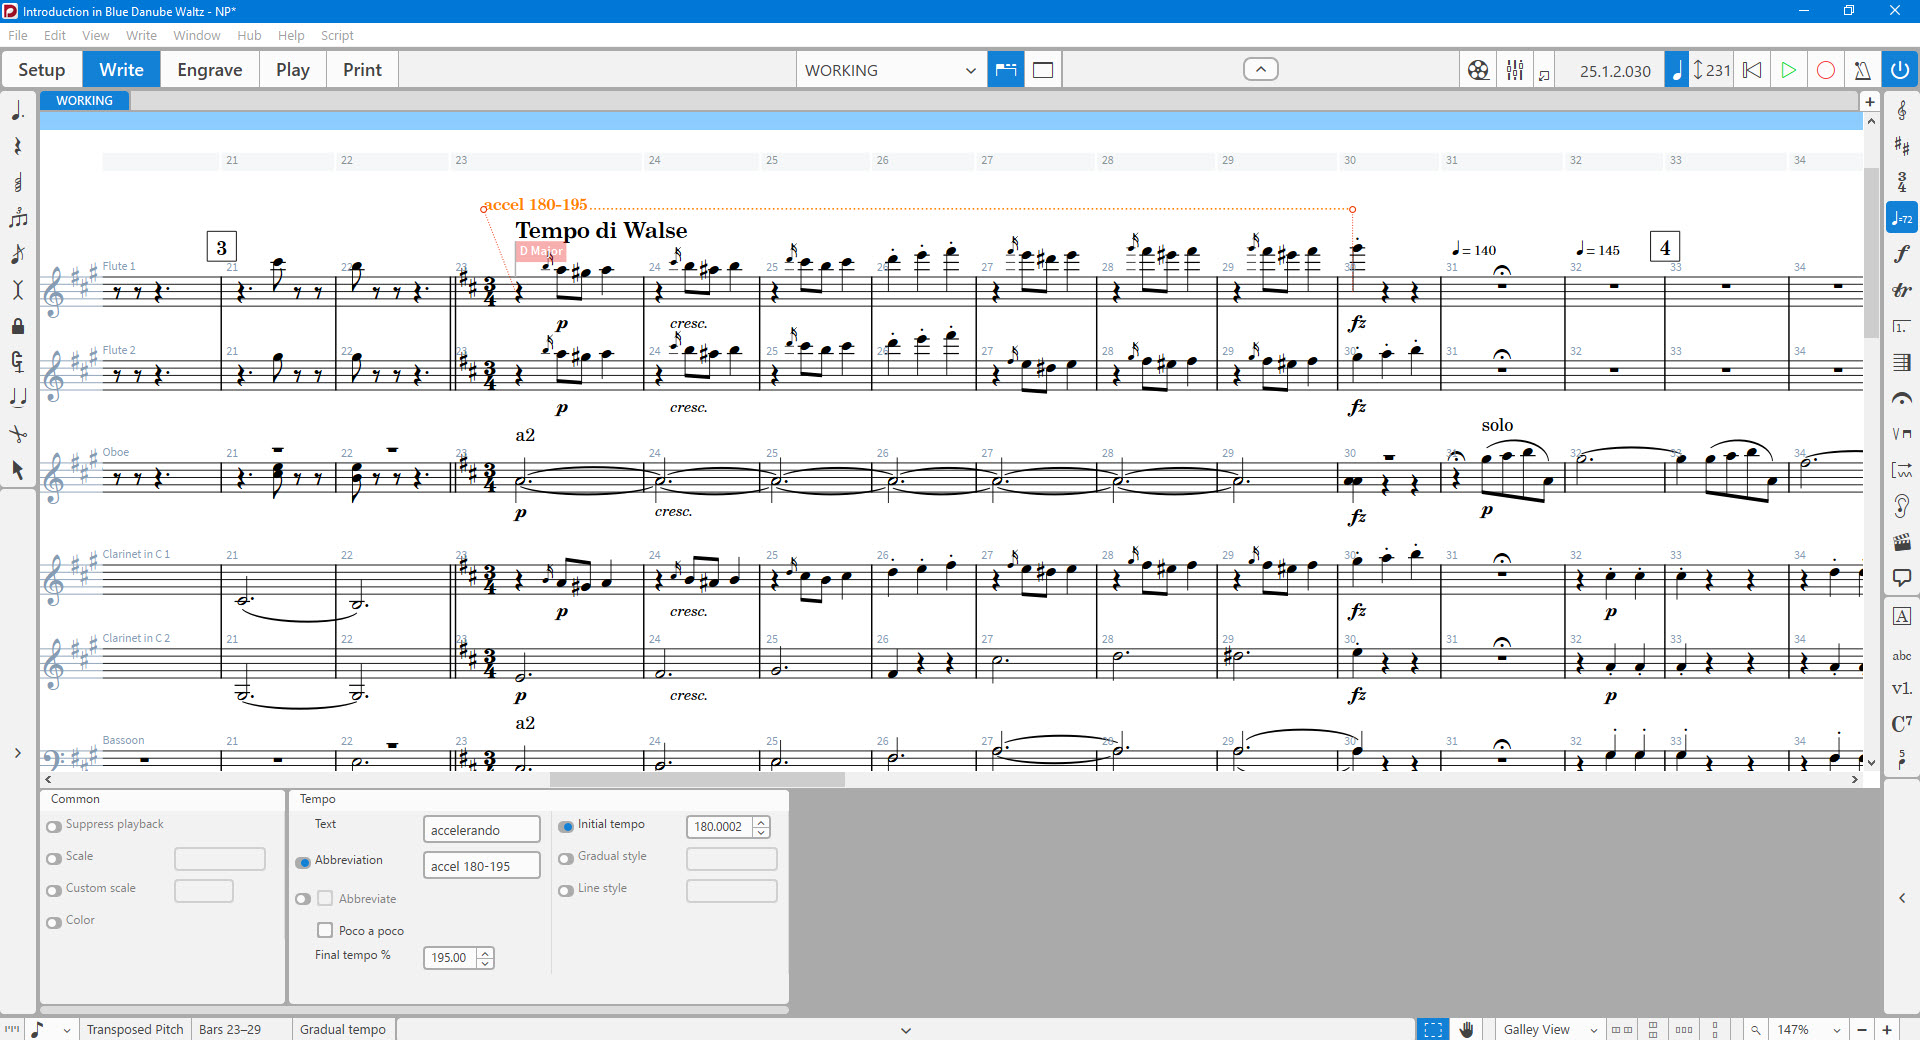Choose the select arrow tool
This screenshot has width=1920, height=1040.
(18, 470)
